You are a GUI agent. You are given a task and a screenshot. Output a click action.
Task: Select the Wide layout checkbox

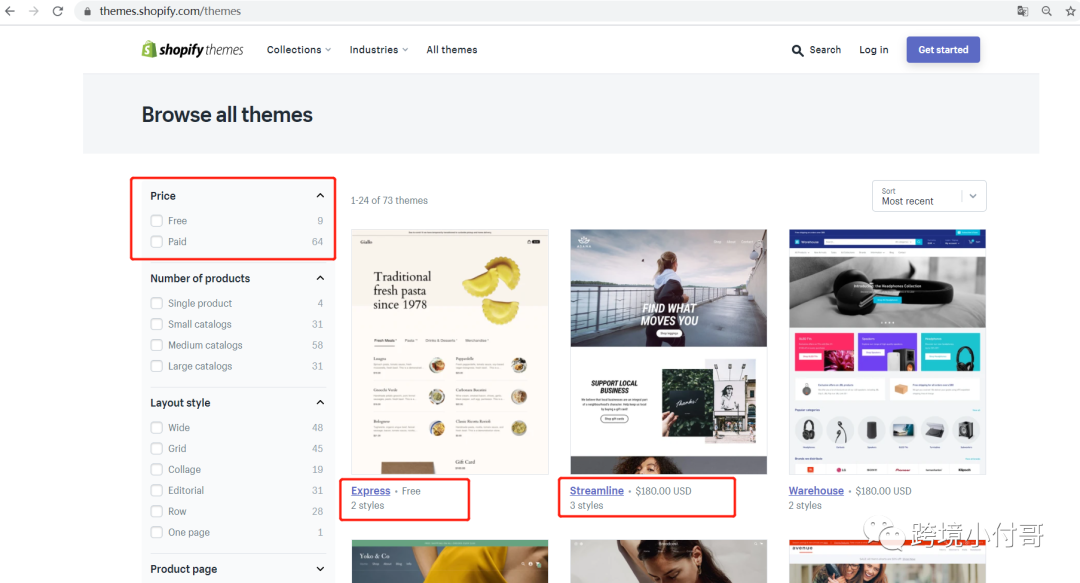[x=156, y=427]
